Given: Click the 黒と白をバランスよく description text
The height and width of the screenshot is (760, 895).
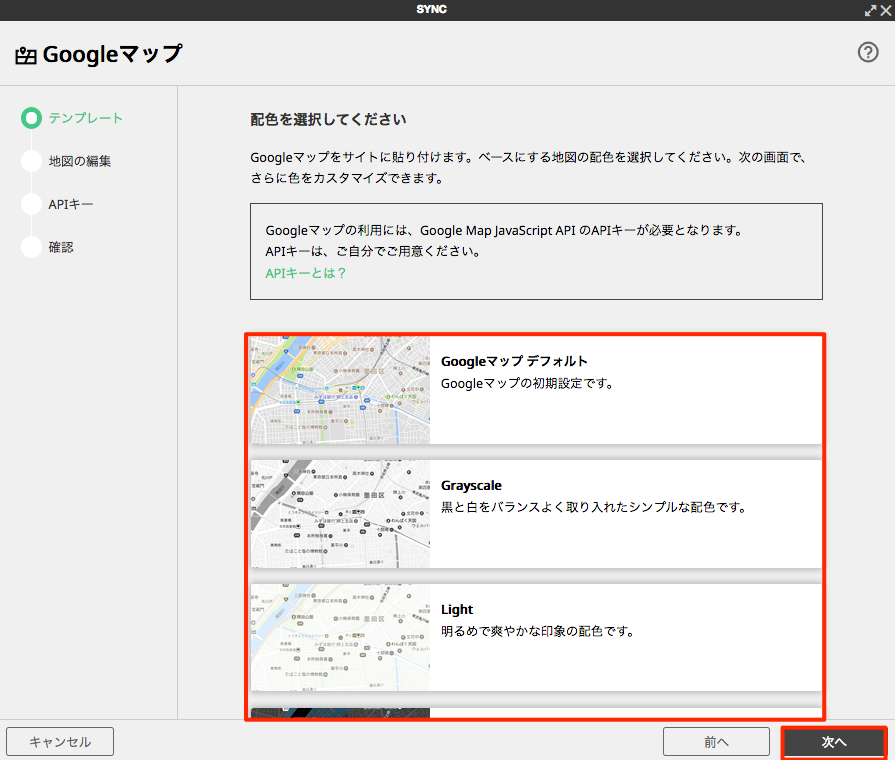Looking at the screenshot, I should coord(594,507).
